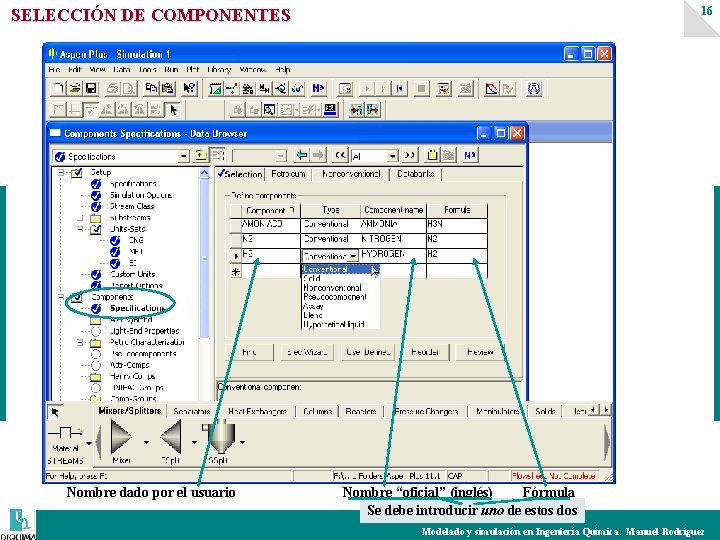This screenshot has width=720, height=540.
Task: Click the grayed Stop run square icon
Action: [421, 88]
